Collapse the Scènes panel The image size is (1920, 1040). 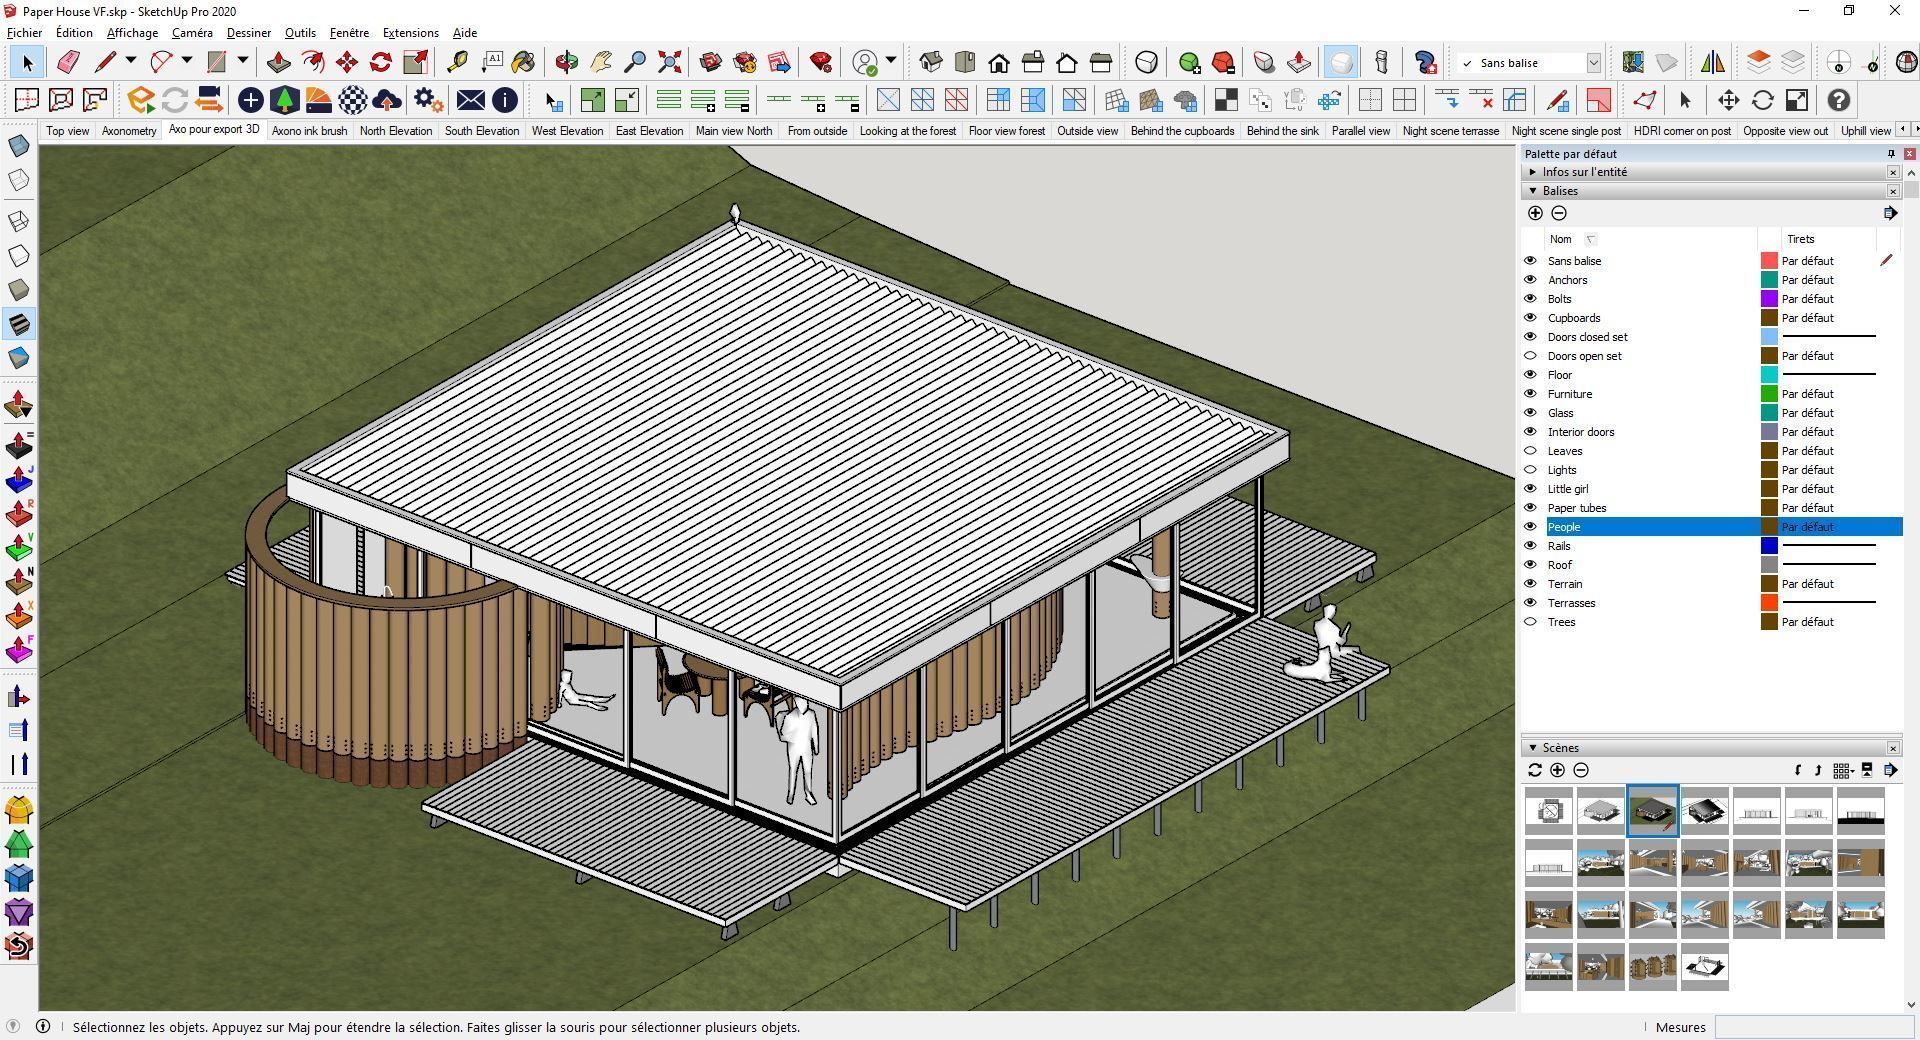(1533, 748)
